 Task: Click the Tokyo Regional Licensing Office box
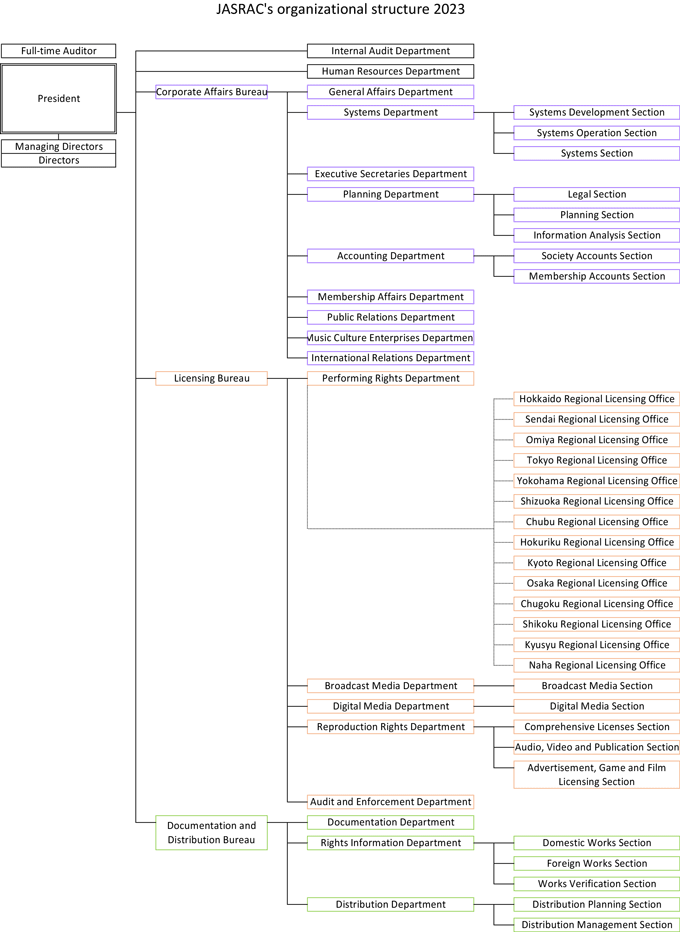click(597, 461)
